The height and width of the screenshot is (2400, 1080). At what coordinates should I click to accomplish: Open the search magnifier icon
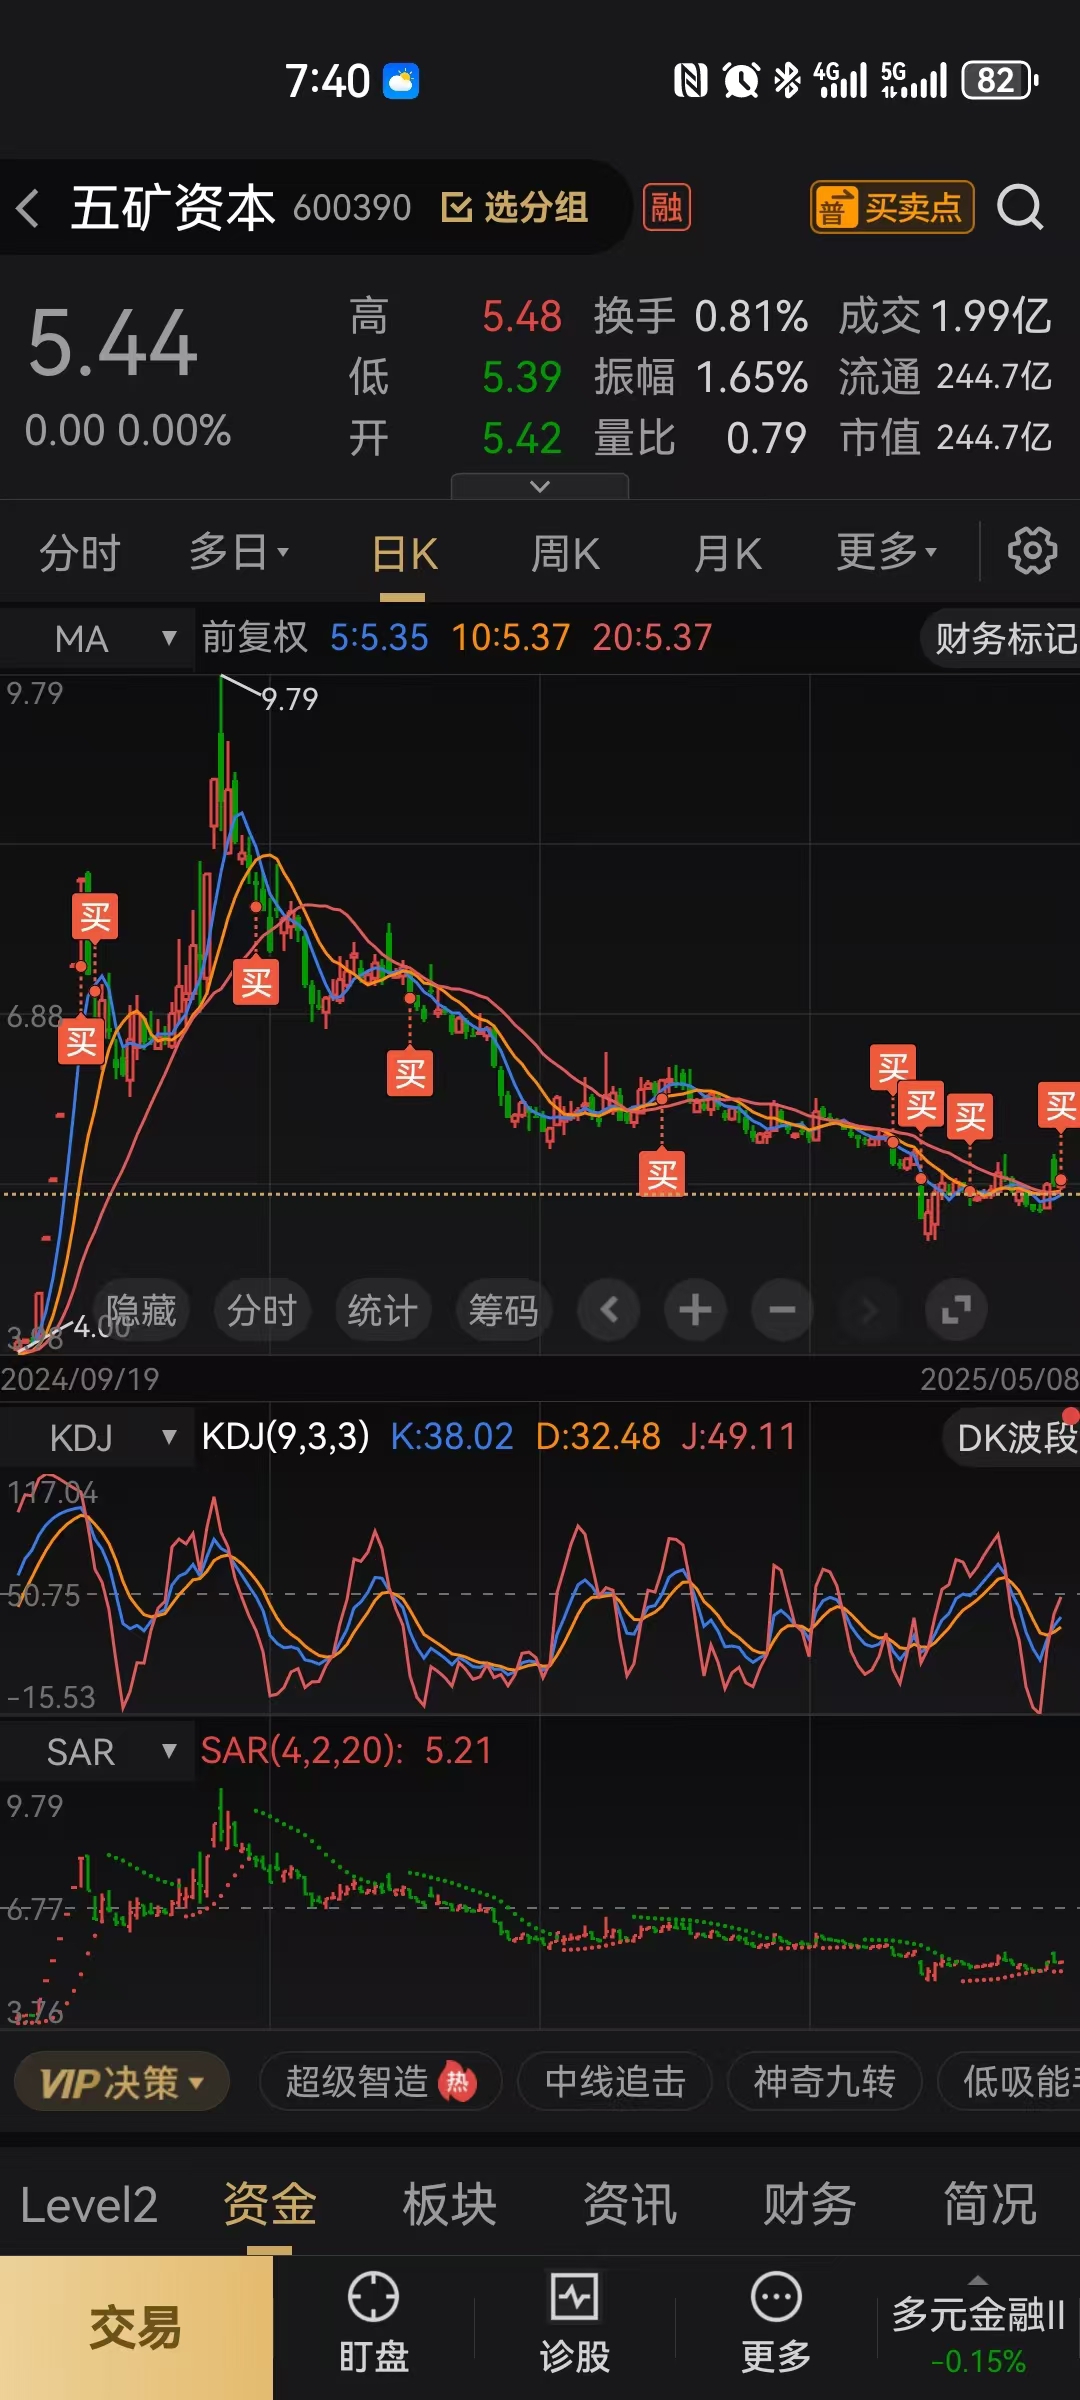(x=1020, y=208)
